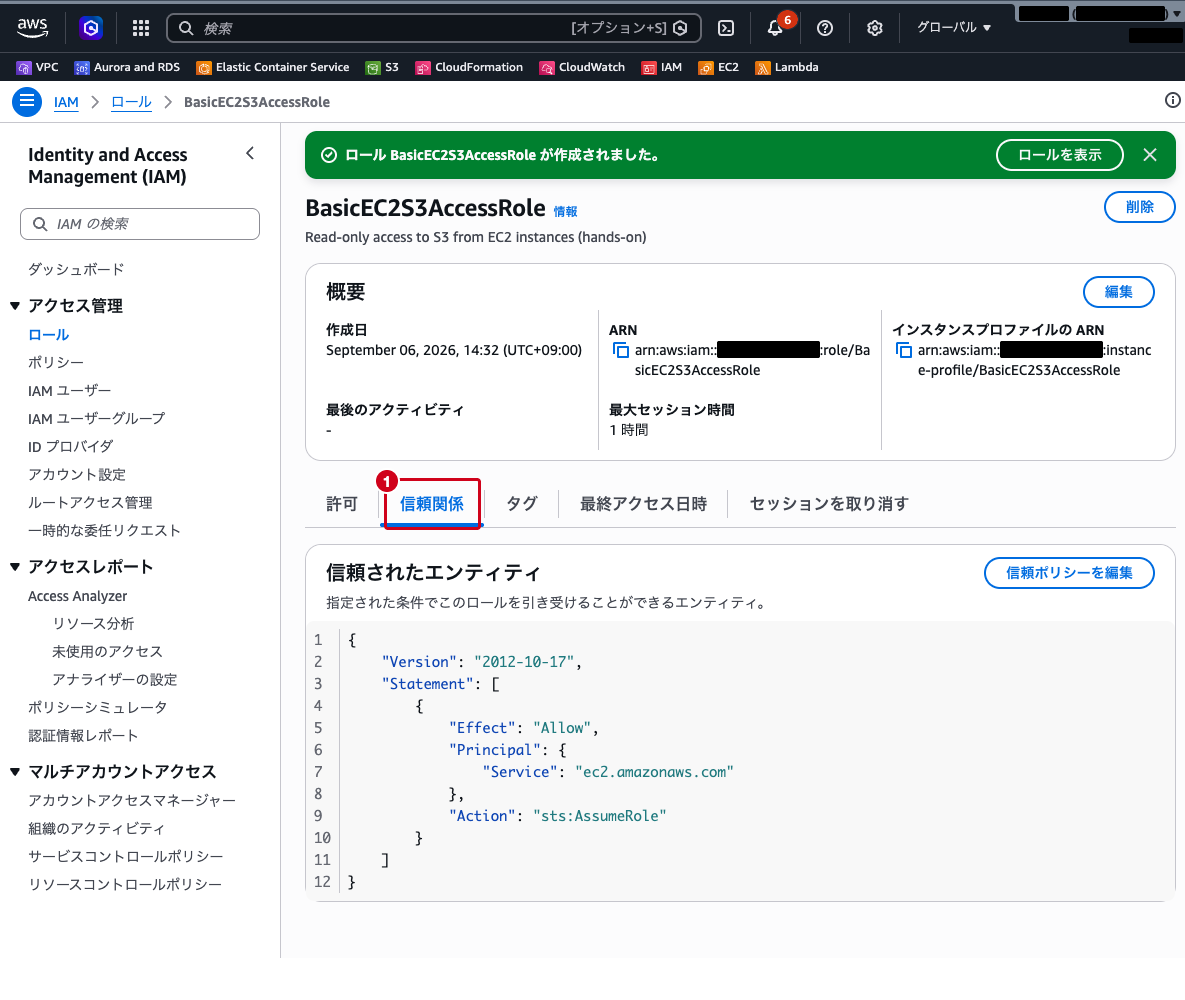Screen dimensions: 1185x1000
Task: Open Access Analyzer in the sidebar
Action: pyautogui.click(x=77, y=596)
